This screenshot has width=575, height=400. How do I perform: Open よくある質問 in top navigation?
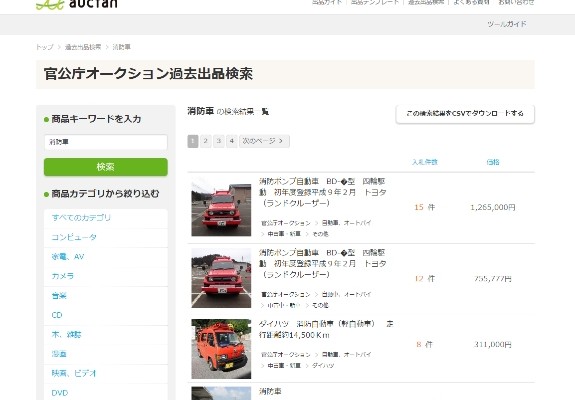click(472, 2)
